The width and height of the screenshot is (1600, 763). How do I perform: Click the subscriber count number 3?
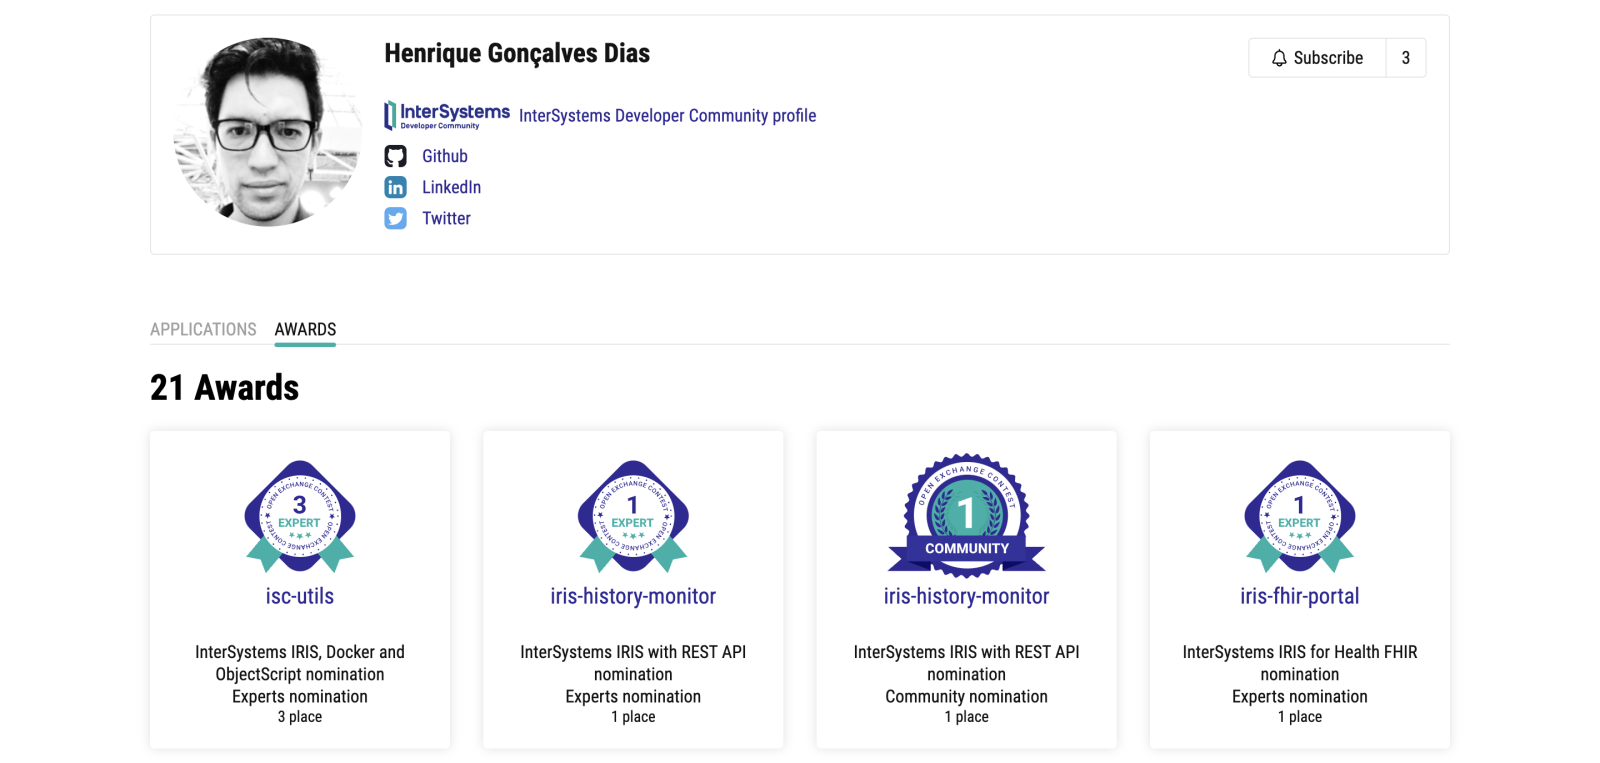tap(1405, 58)
